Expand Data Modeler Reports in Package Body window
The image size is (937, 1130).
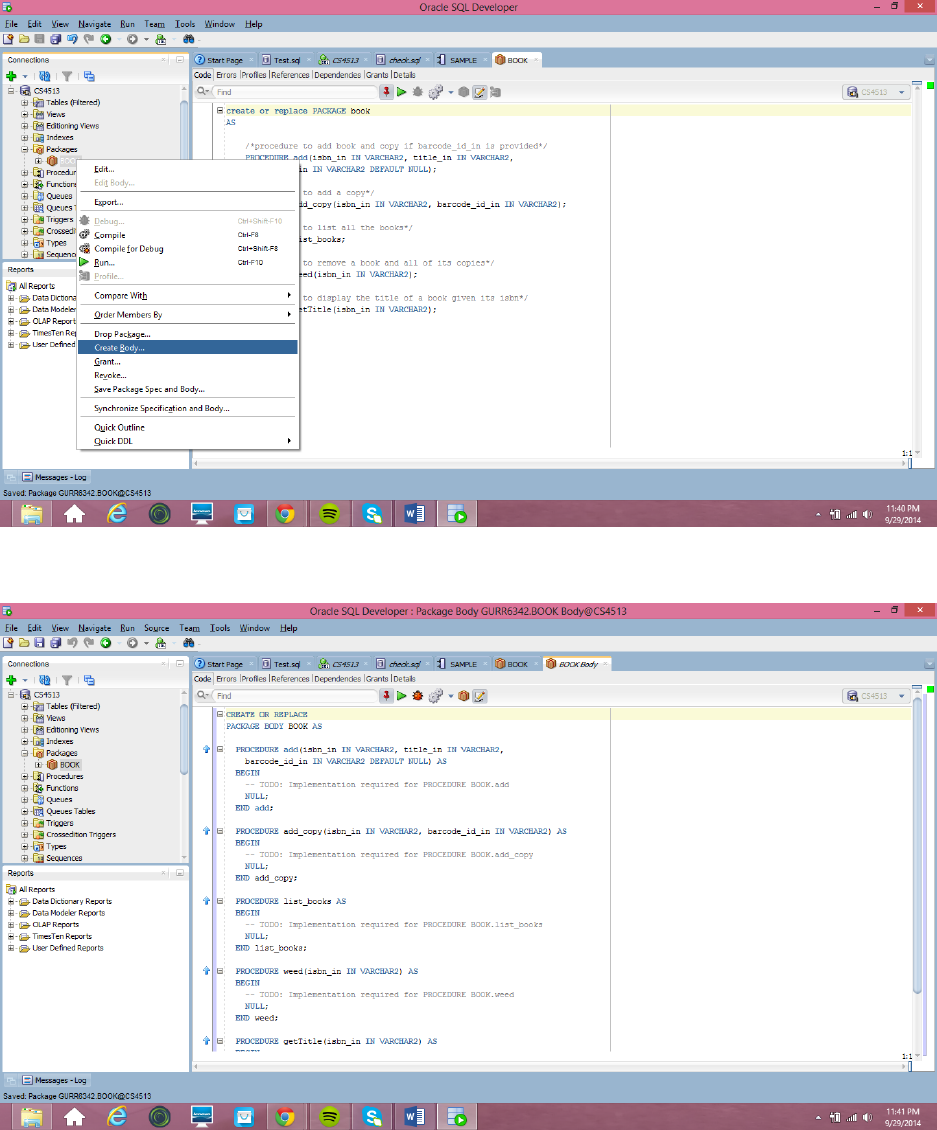11,913
